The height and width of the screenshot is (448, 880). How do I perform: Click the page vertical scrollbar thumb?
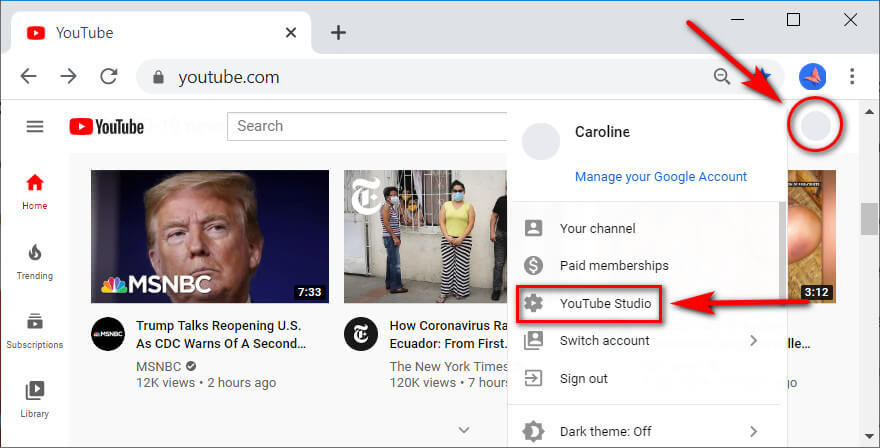(869, 218)
